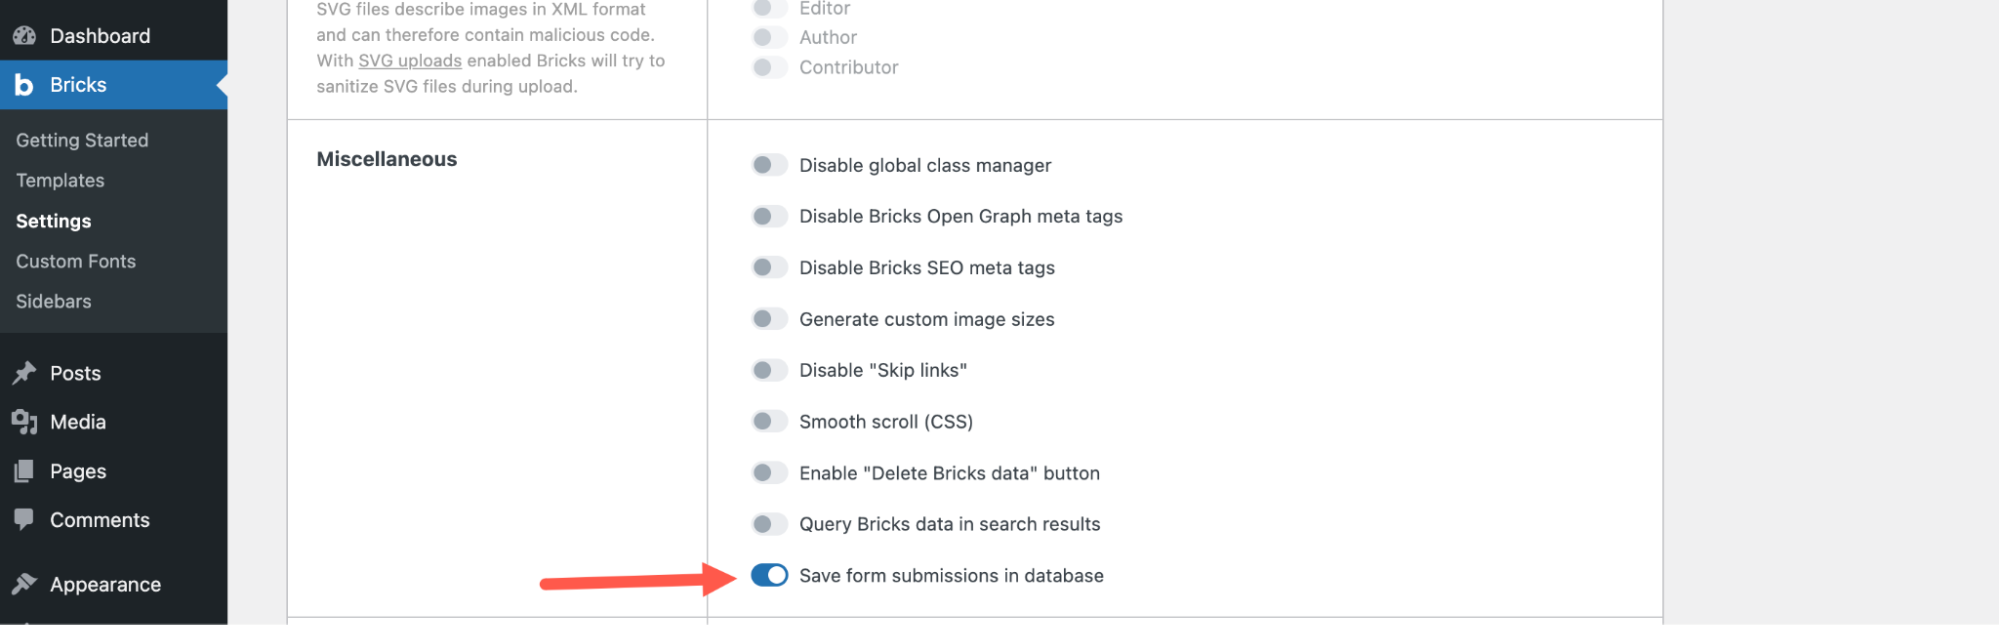Choose the Author role option
Viewport: 1999px width, 625px height.
[x=769, y=37]
